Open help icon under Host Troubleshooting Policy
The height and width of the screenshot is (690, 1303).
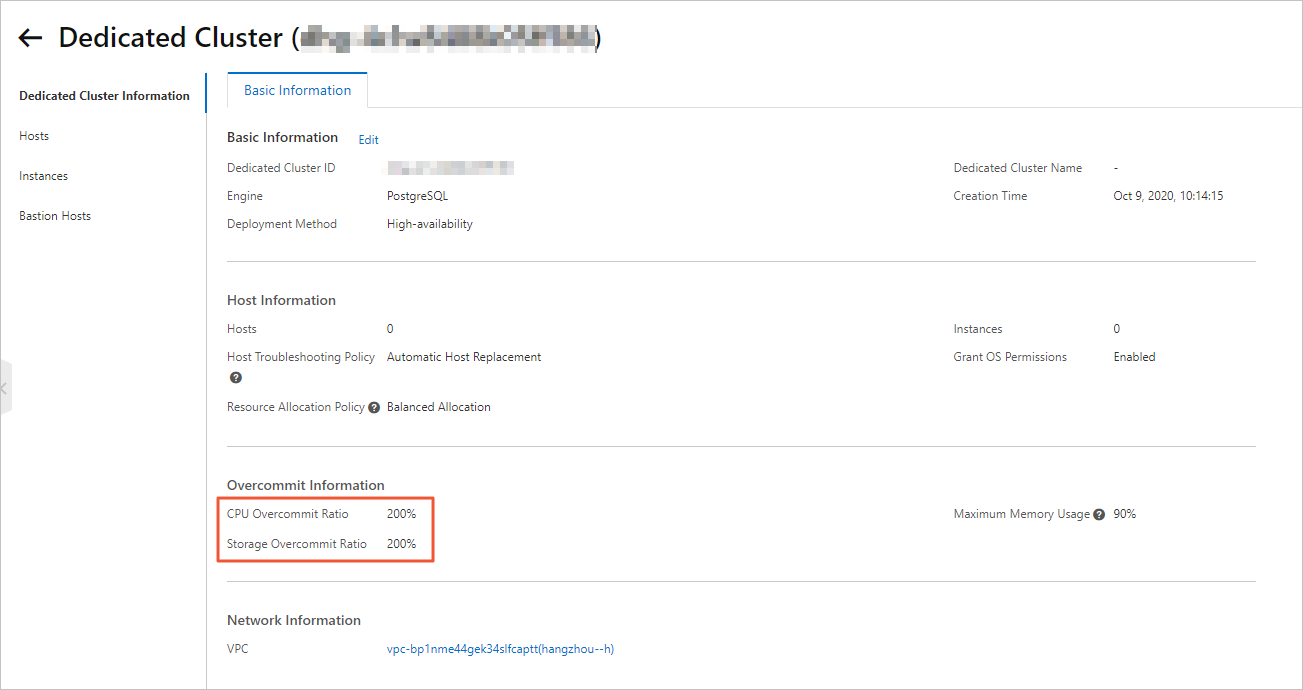[236, 378]
